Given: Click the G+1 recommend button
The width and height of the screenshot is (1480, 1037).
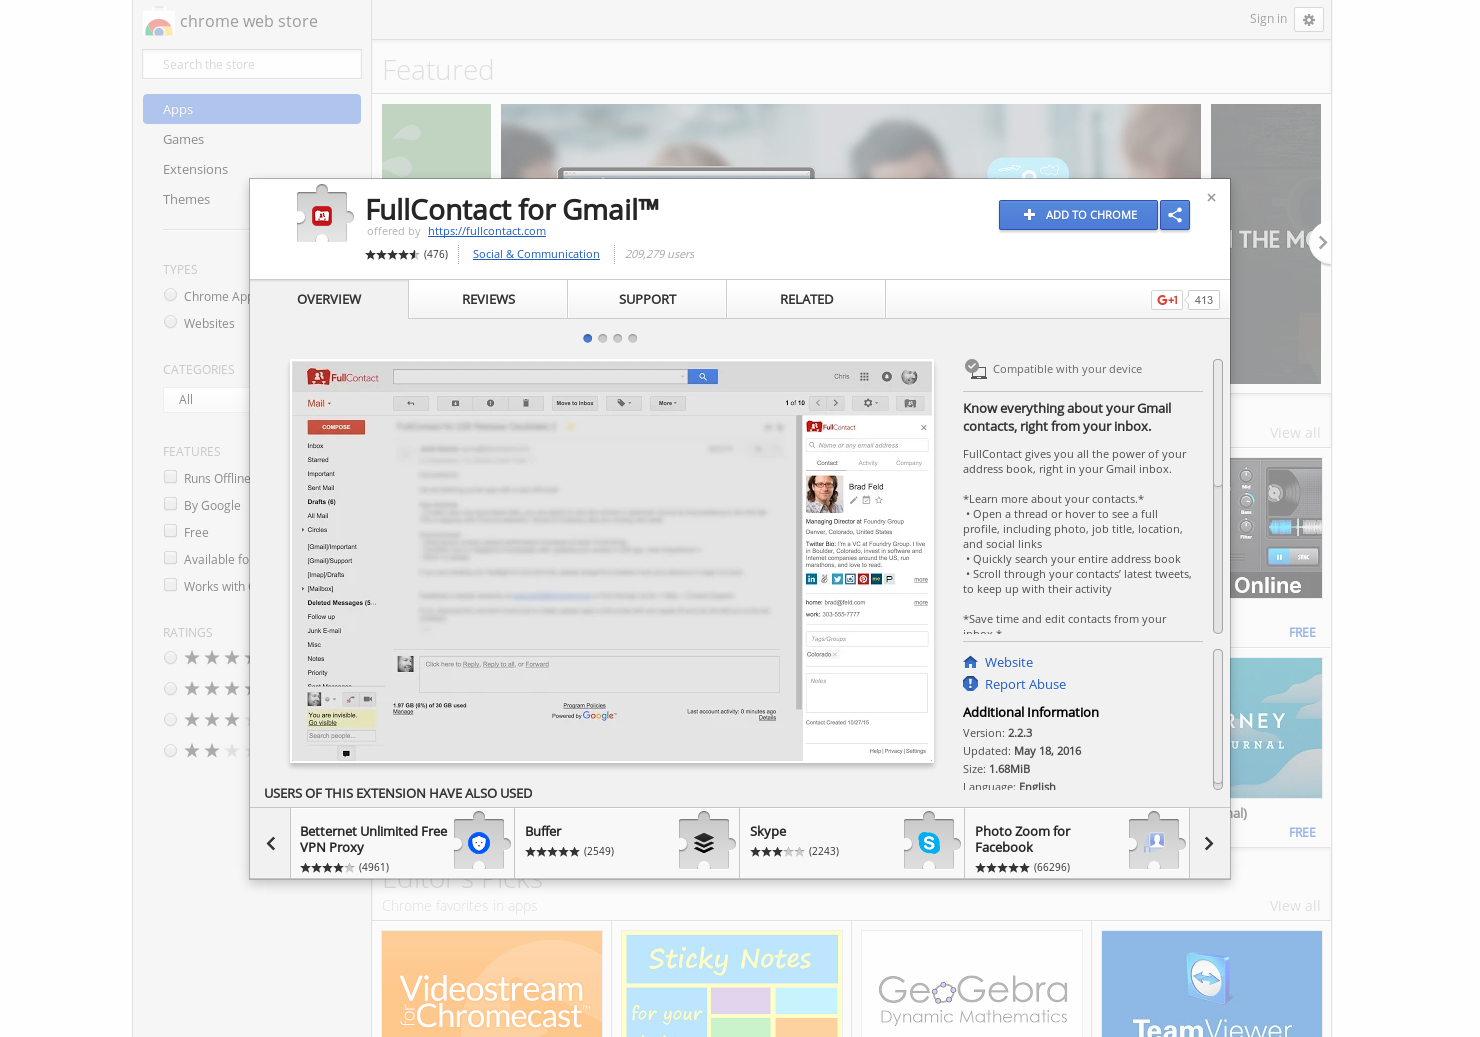Looking at the screenshot, I should (x=1166, y=300).
